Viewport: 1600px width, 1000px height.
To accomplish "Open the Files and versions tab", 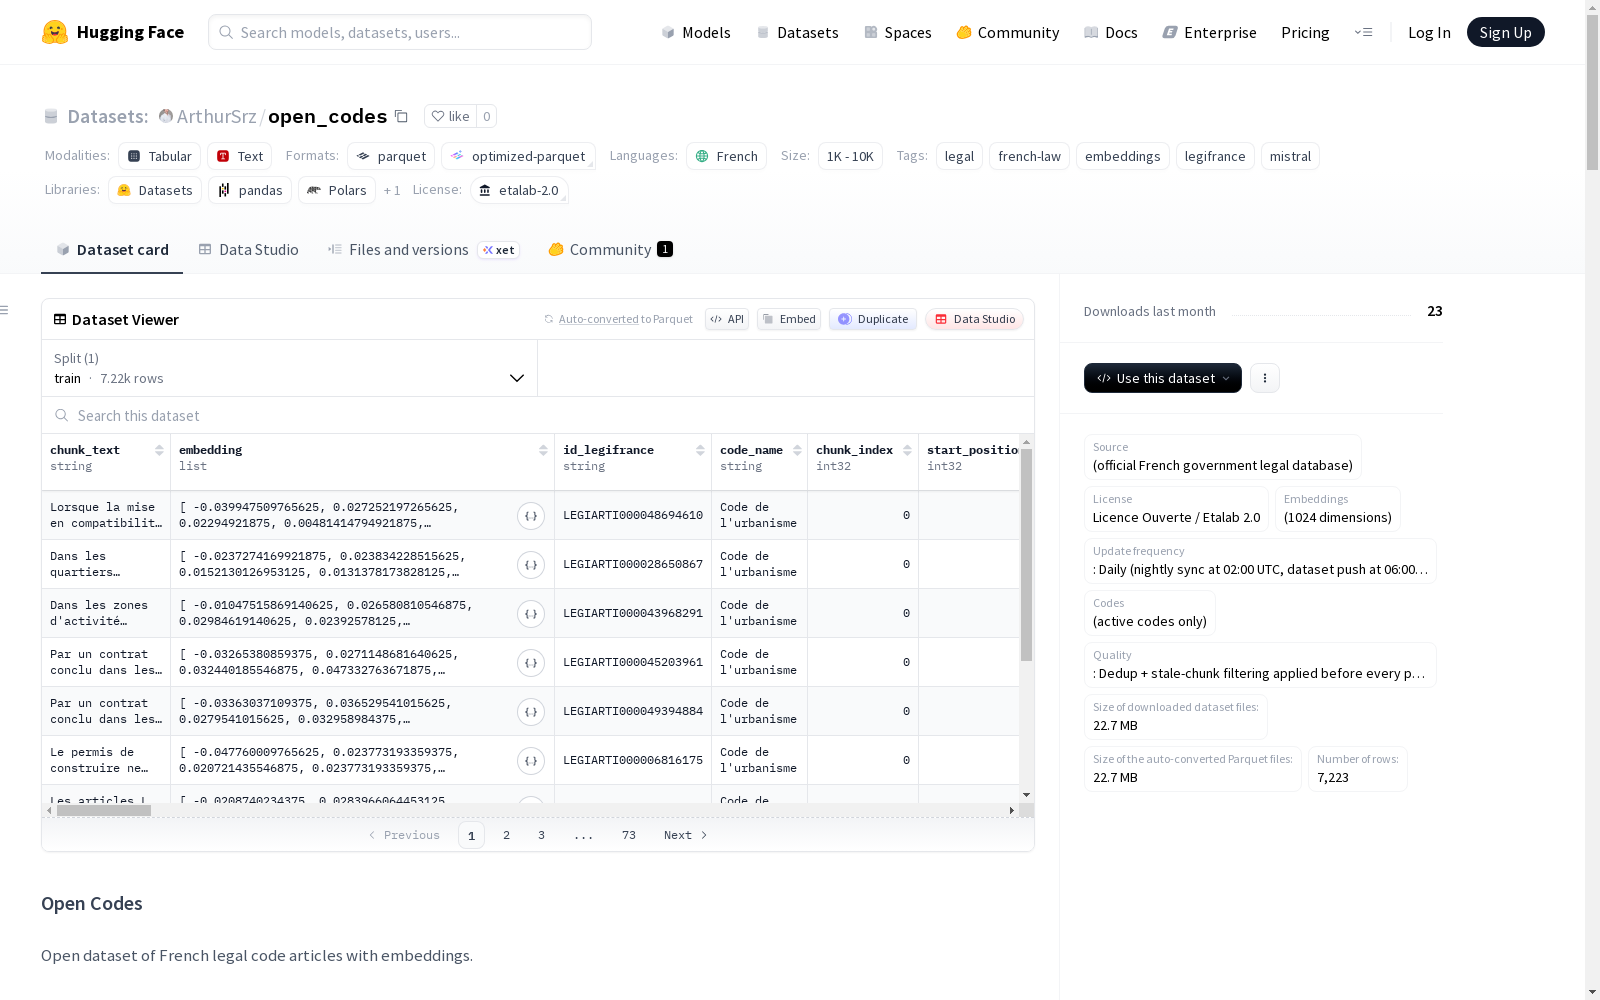I will [424, 250].
